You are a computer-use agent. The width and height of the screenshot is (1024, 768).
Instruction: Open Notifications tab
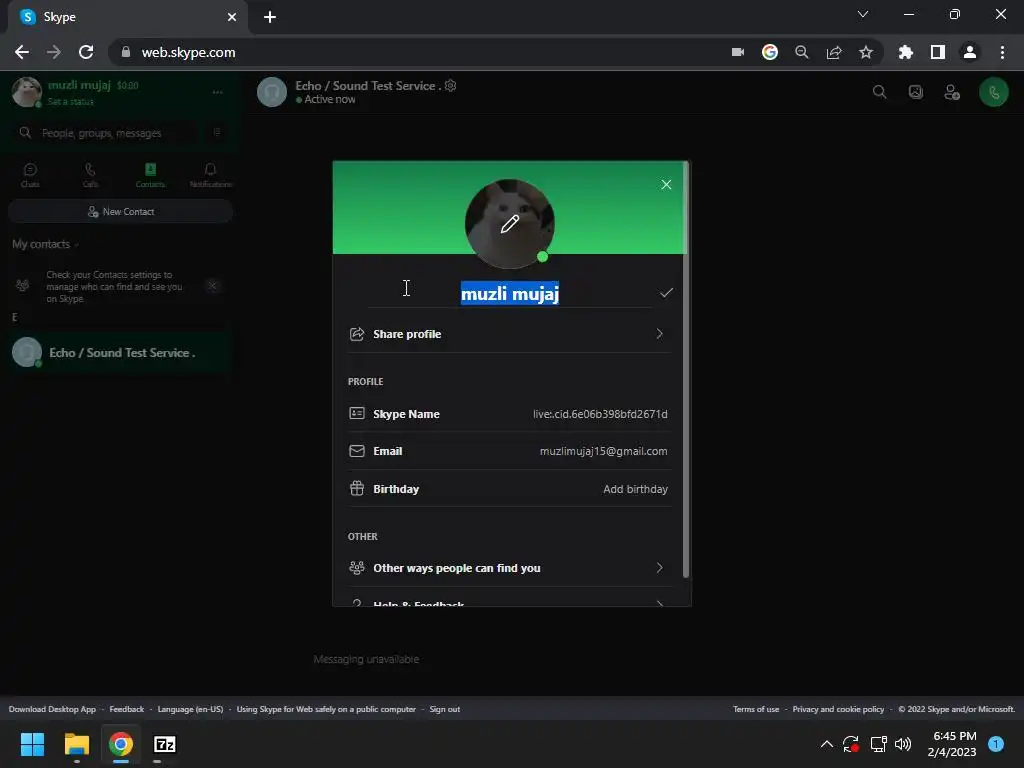[x=210, y=175]
